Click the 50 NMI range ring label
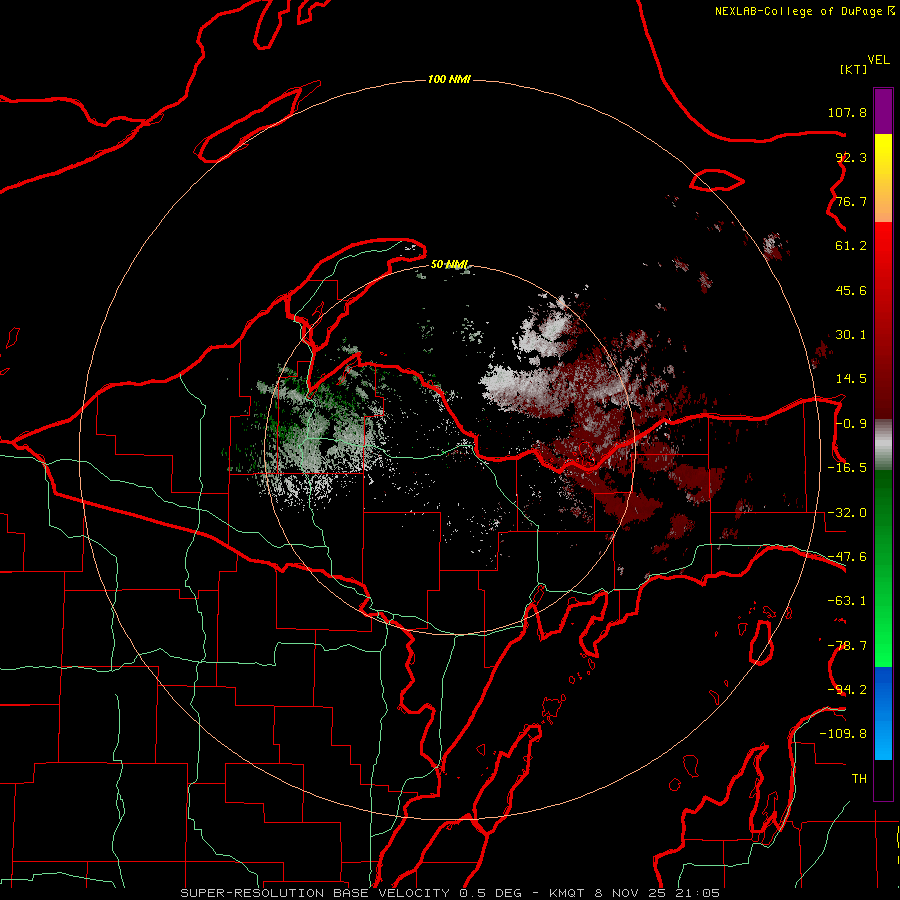The width and height of the screenshot is (900, 900). [449, 264]
